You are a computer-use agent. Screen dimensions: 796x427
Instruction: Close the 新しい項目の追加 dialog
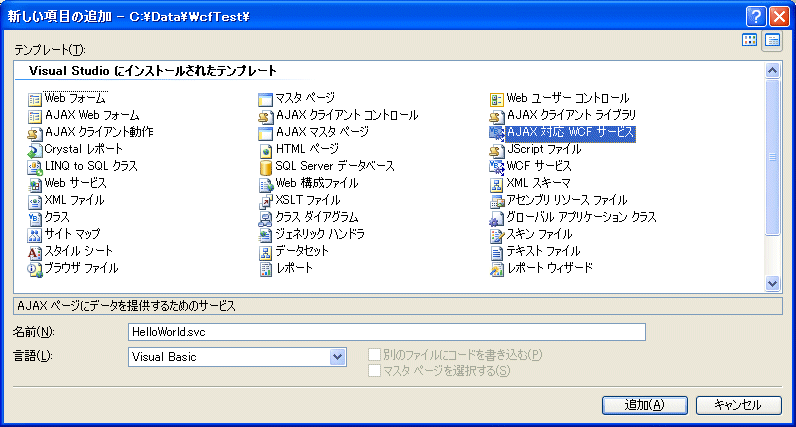pyautogui.click(x=779, y=17)
